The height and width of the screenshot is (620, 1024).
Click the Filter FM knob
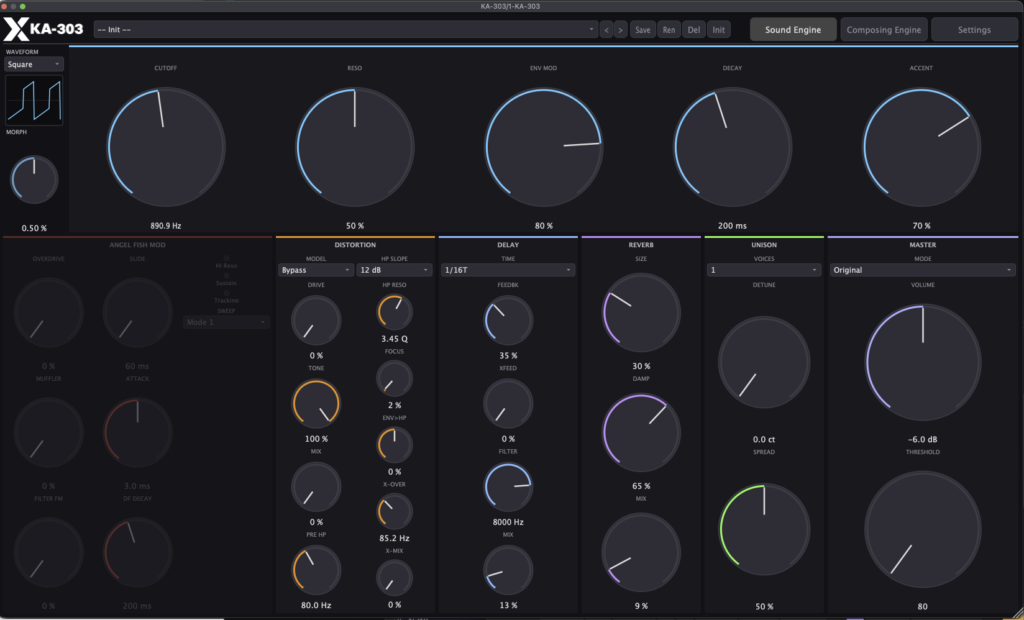click(48, 552)
